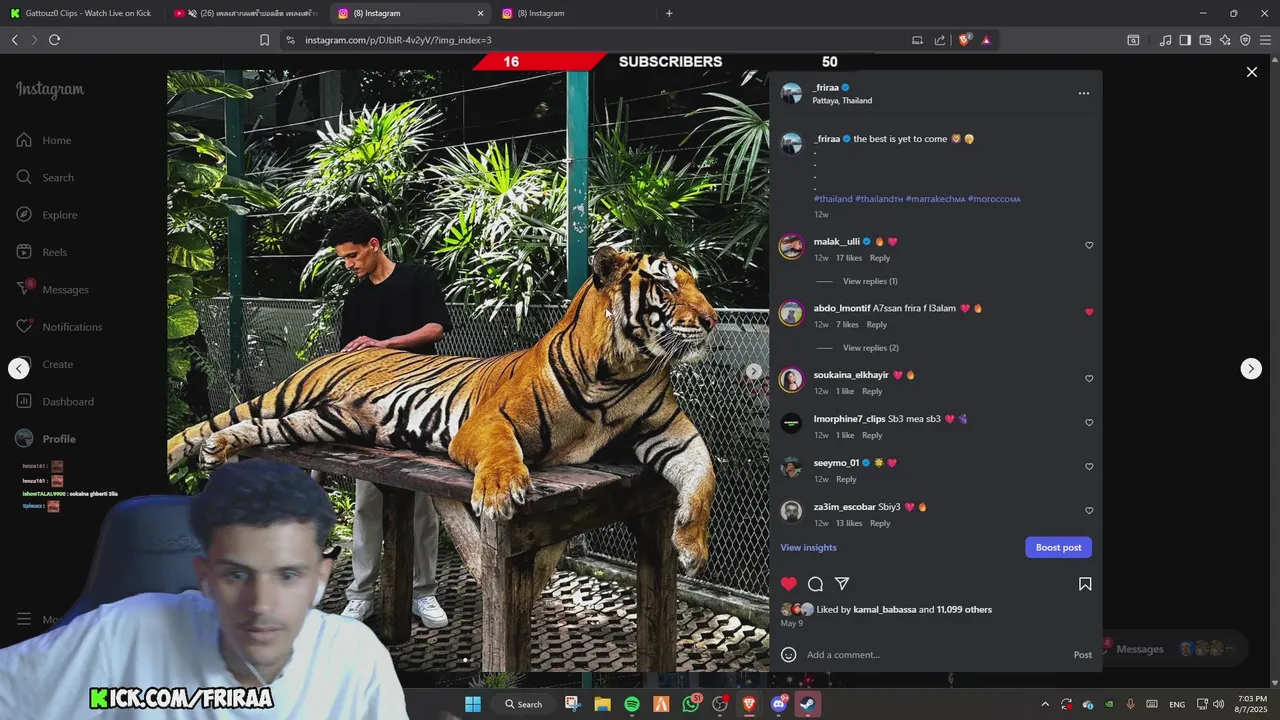The image size is (1280, 720).
Task: Open the #thailand hashtag
Action: 833,199
